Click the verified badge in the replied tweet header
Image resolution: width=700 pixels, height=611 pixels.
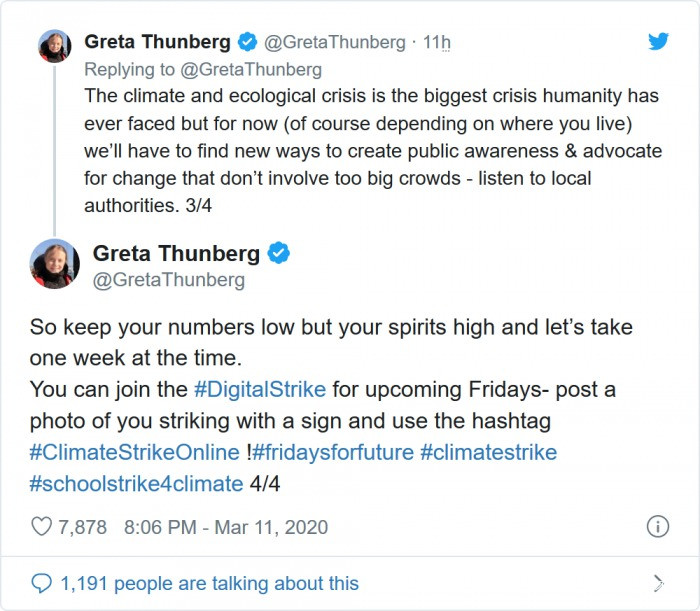tap(246, 42)
